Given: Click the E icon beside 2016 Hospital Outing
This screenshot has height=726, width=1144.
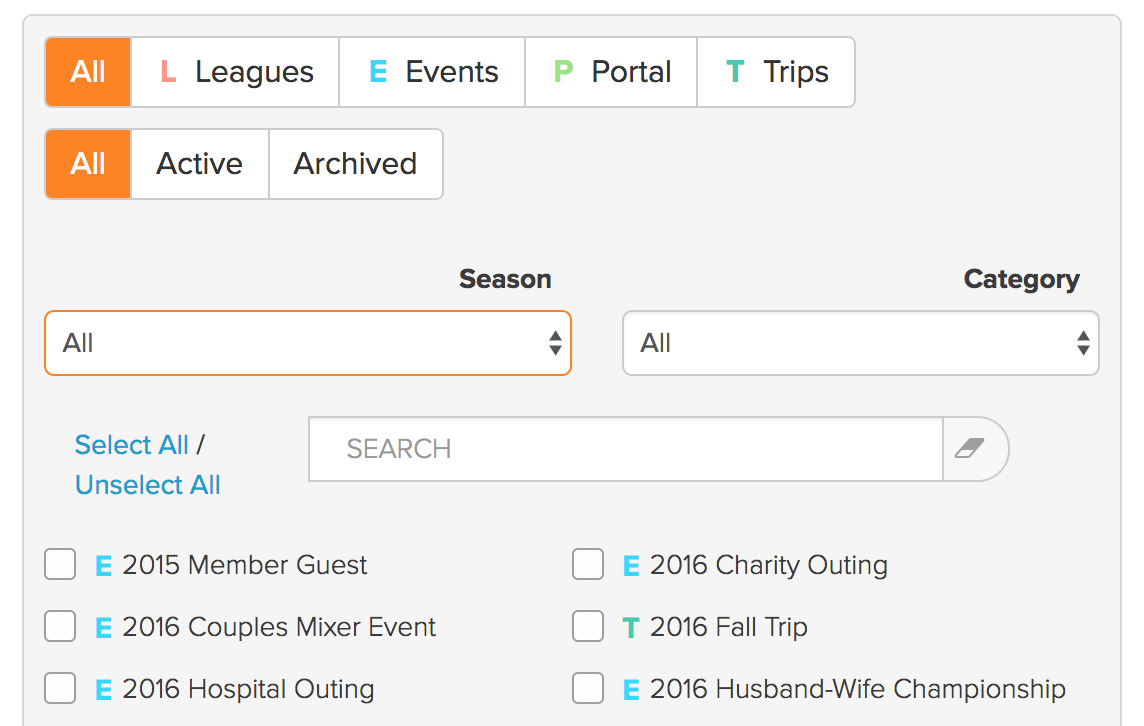Looking at the screenshot, I should 104,690.
